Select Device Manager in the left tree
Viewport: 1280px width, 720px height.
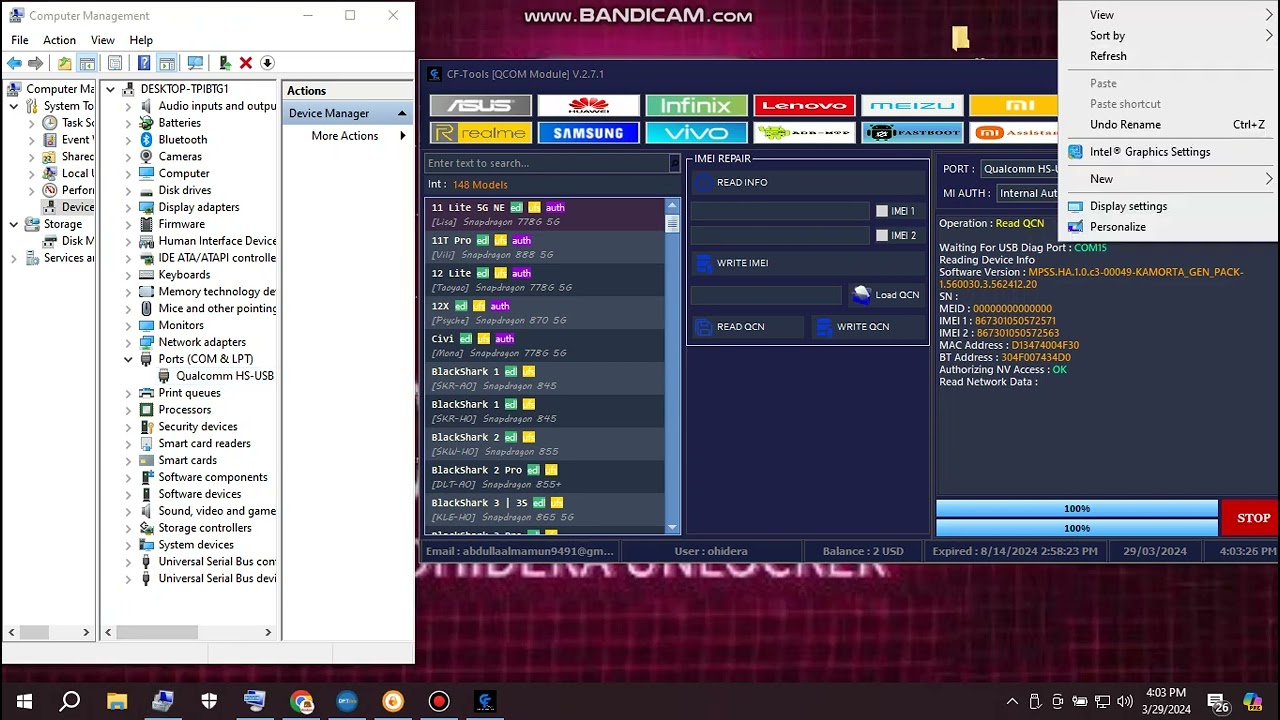pyautogui.click(x=70, y=207)
